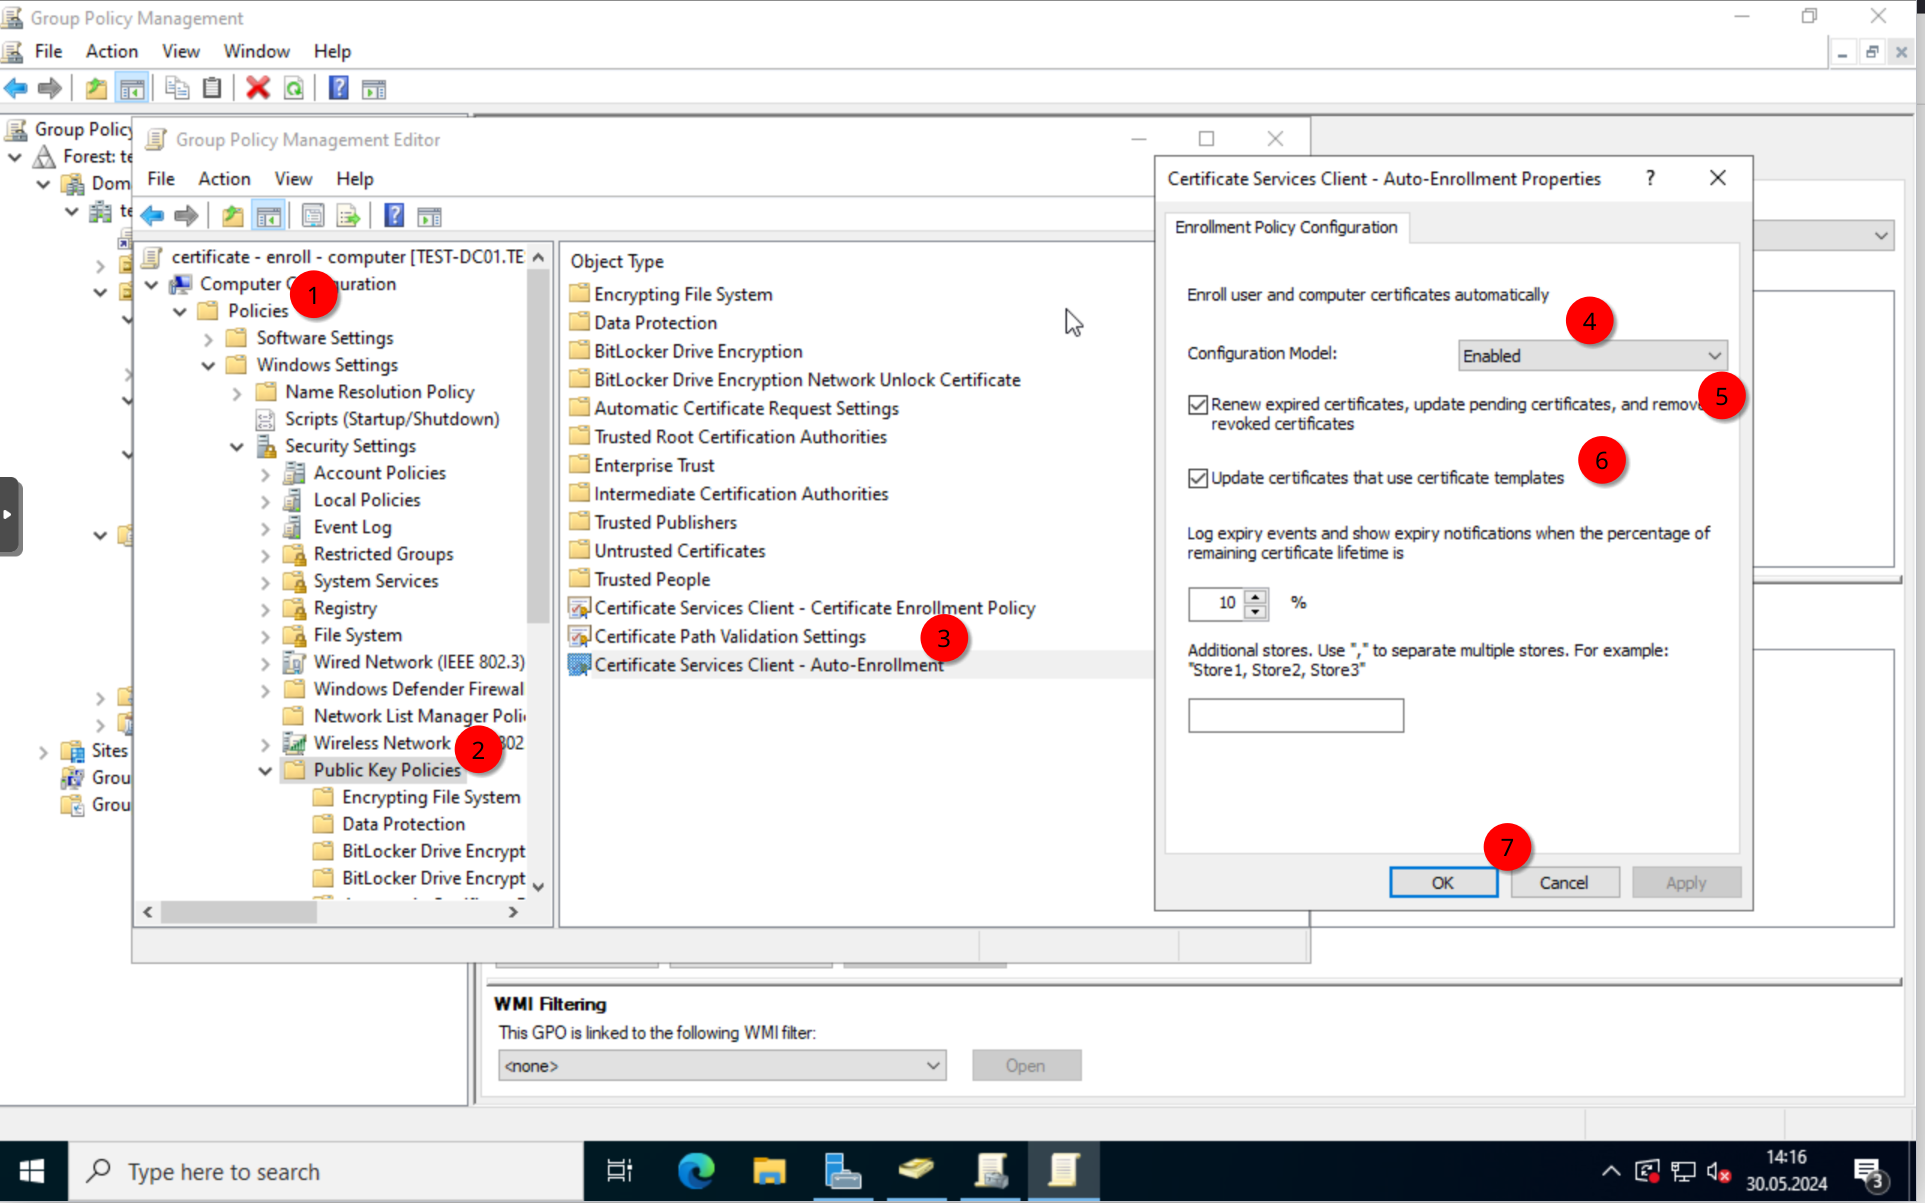This screenshot has width=1925, height=1203.
Task: Select Trusted Publishers folder in list
Action: click(x=665, y=522)
